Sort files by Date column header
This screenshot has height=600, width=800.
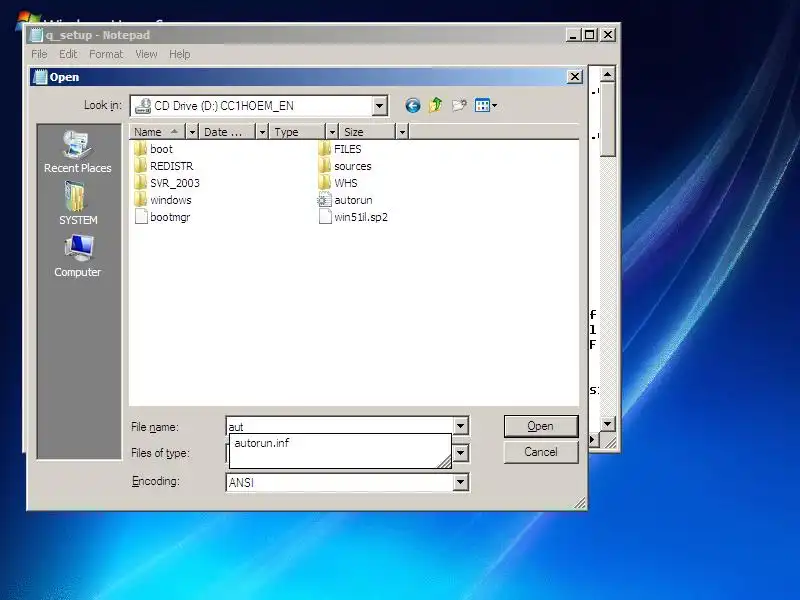[x=228, y=132]
